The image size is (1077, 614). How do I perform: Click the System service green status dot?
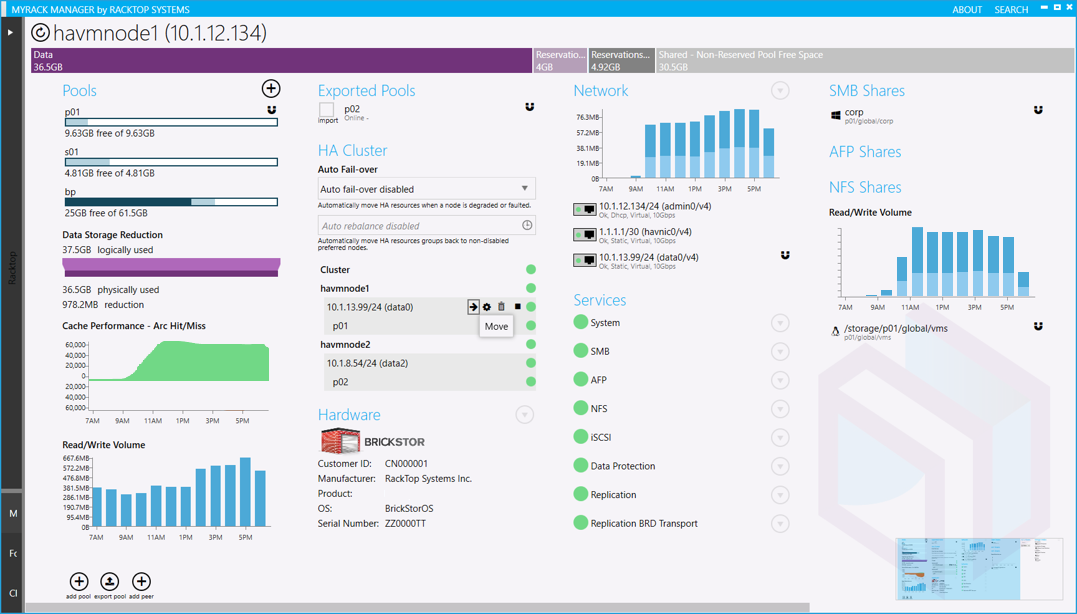(580, 322)
